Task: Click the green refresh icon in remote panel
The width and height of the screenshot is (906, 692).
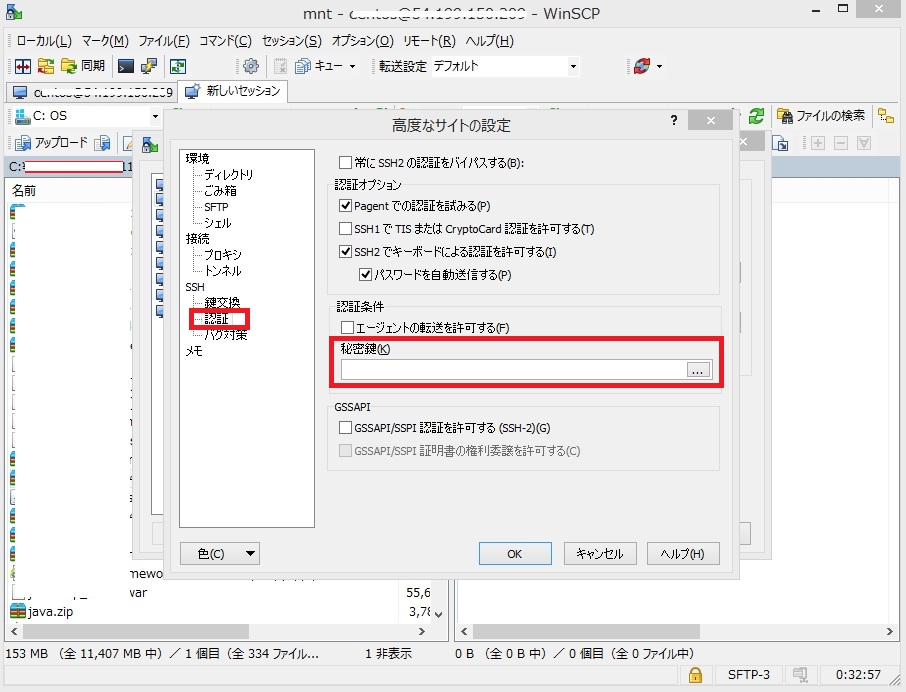Action: 756,116
